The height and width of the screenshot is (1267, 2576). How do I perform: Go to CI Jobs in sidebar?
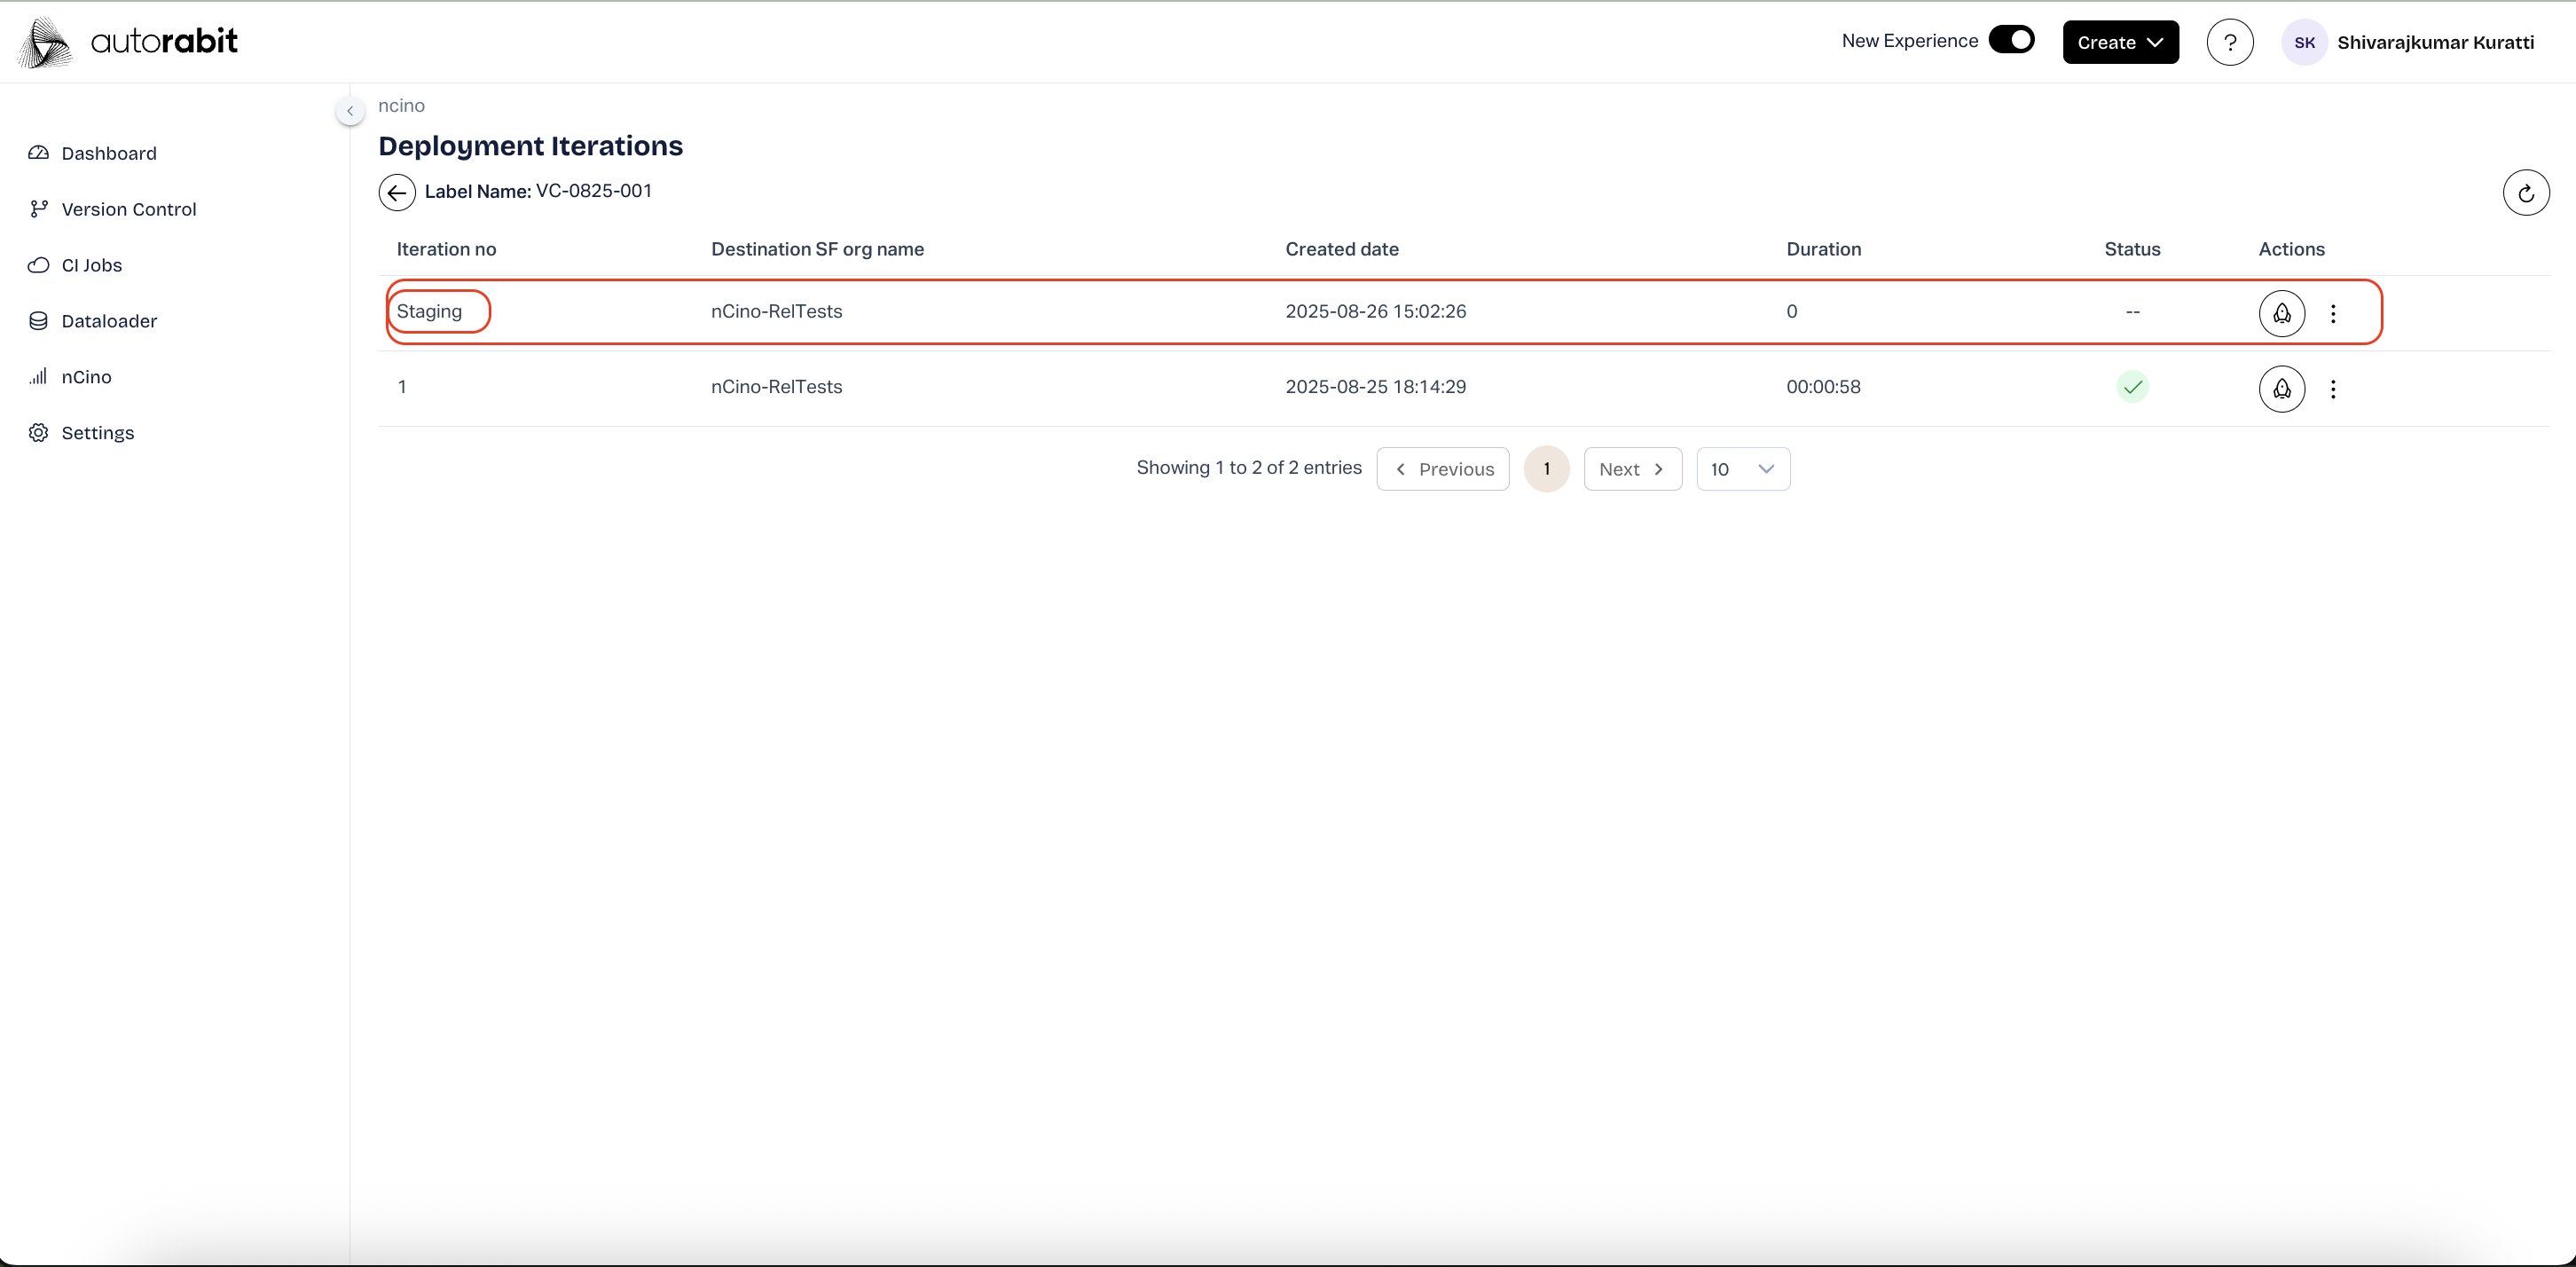[91, 265]
